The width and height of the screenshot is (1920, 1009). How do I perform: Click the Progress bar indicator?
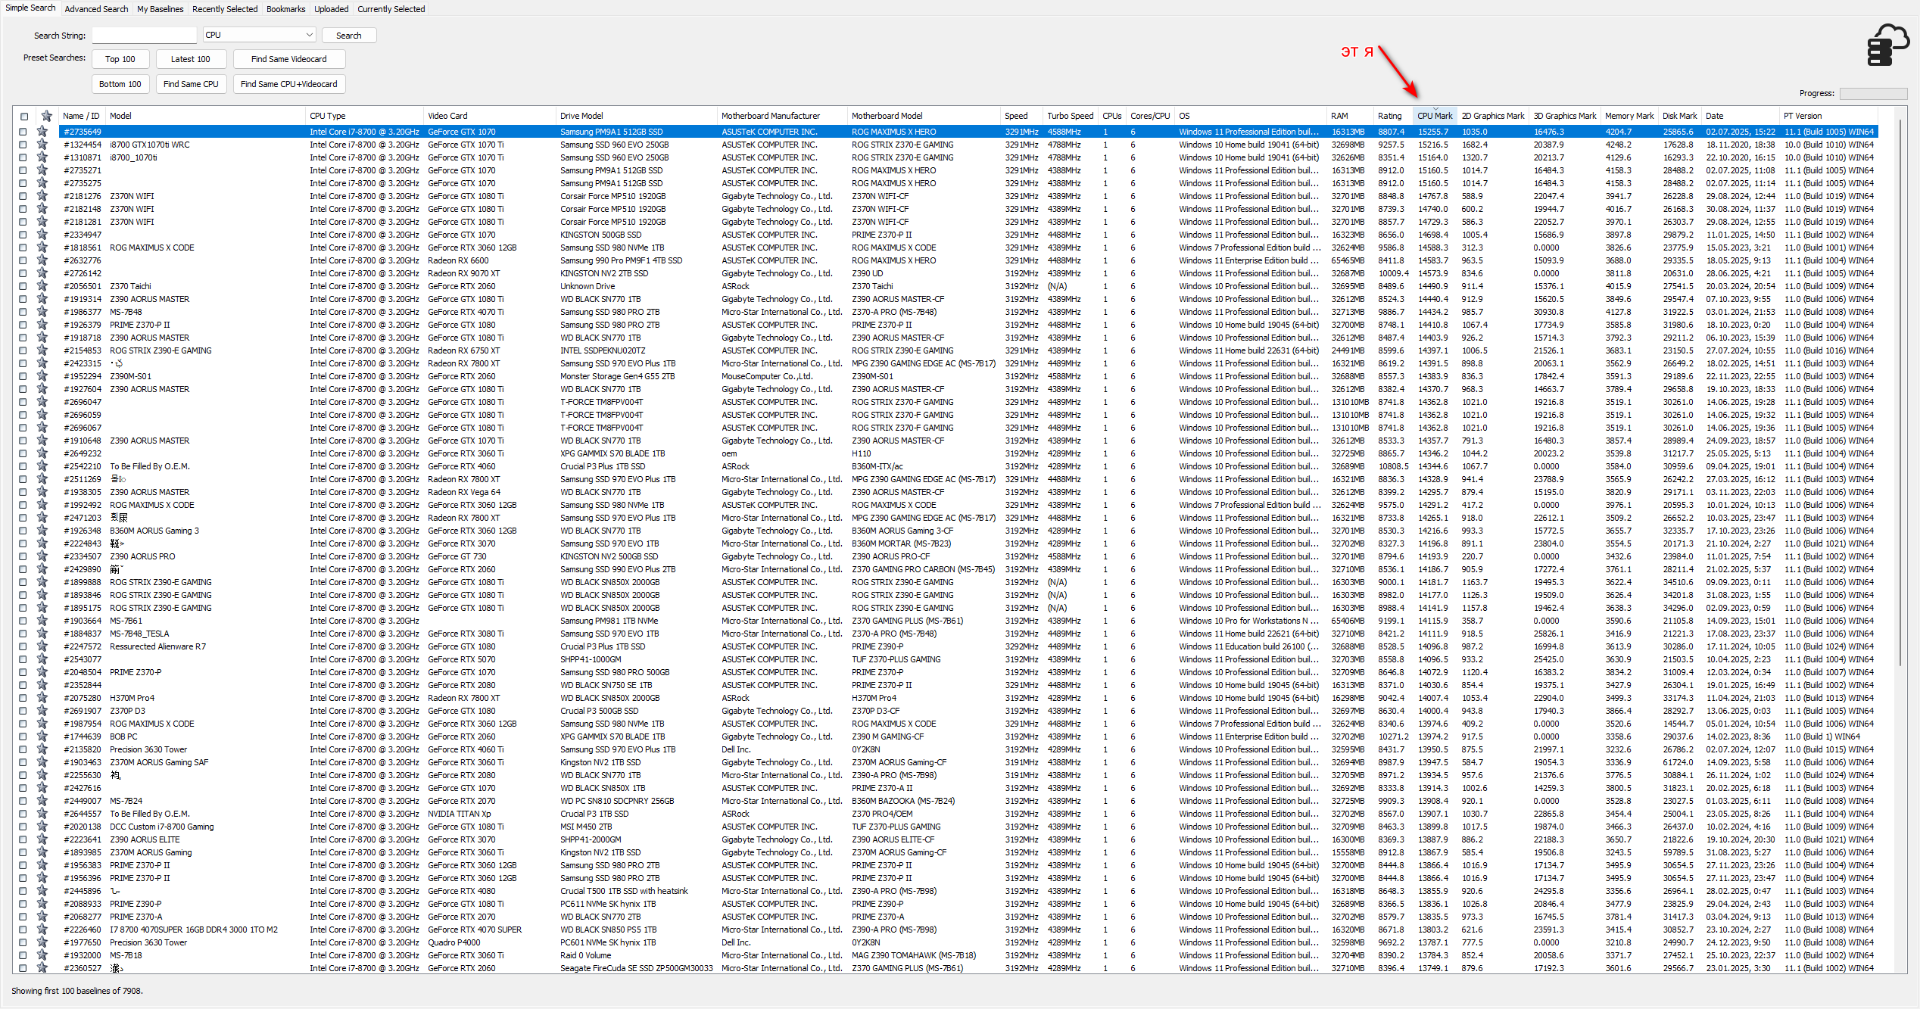(x=1873, y=93)
